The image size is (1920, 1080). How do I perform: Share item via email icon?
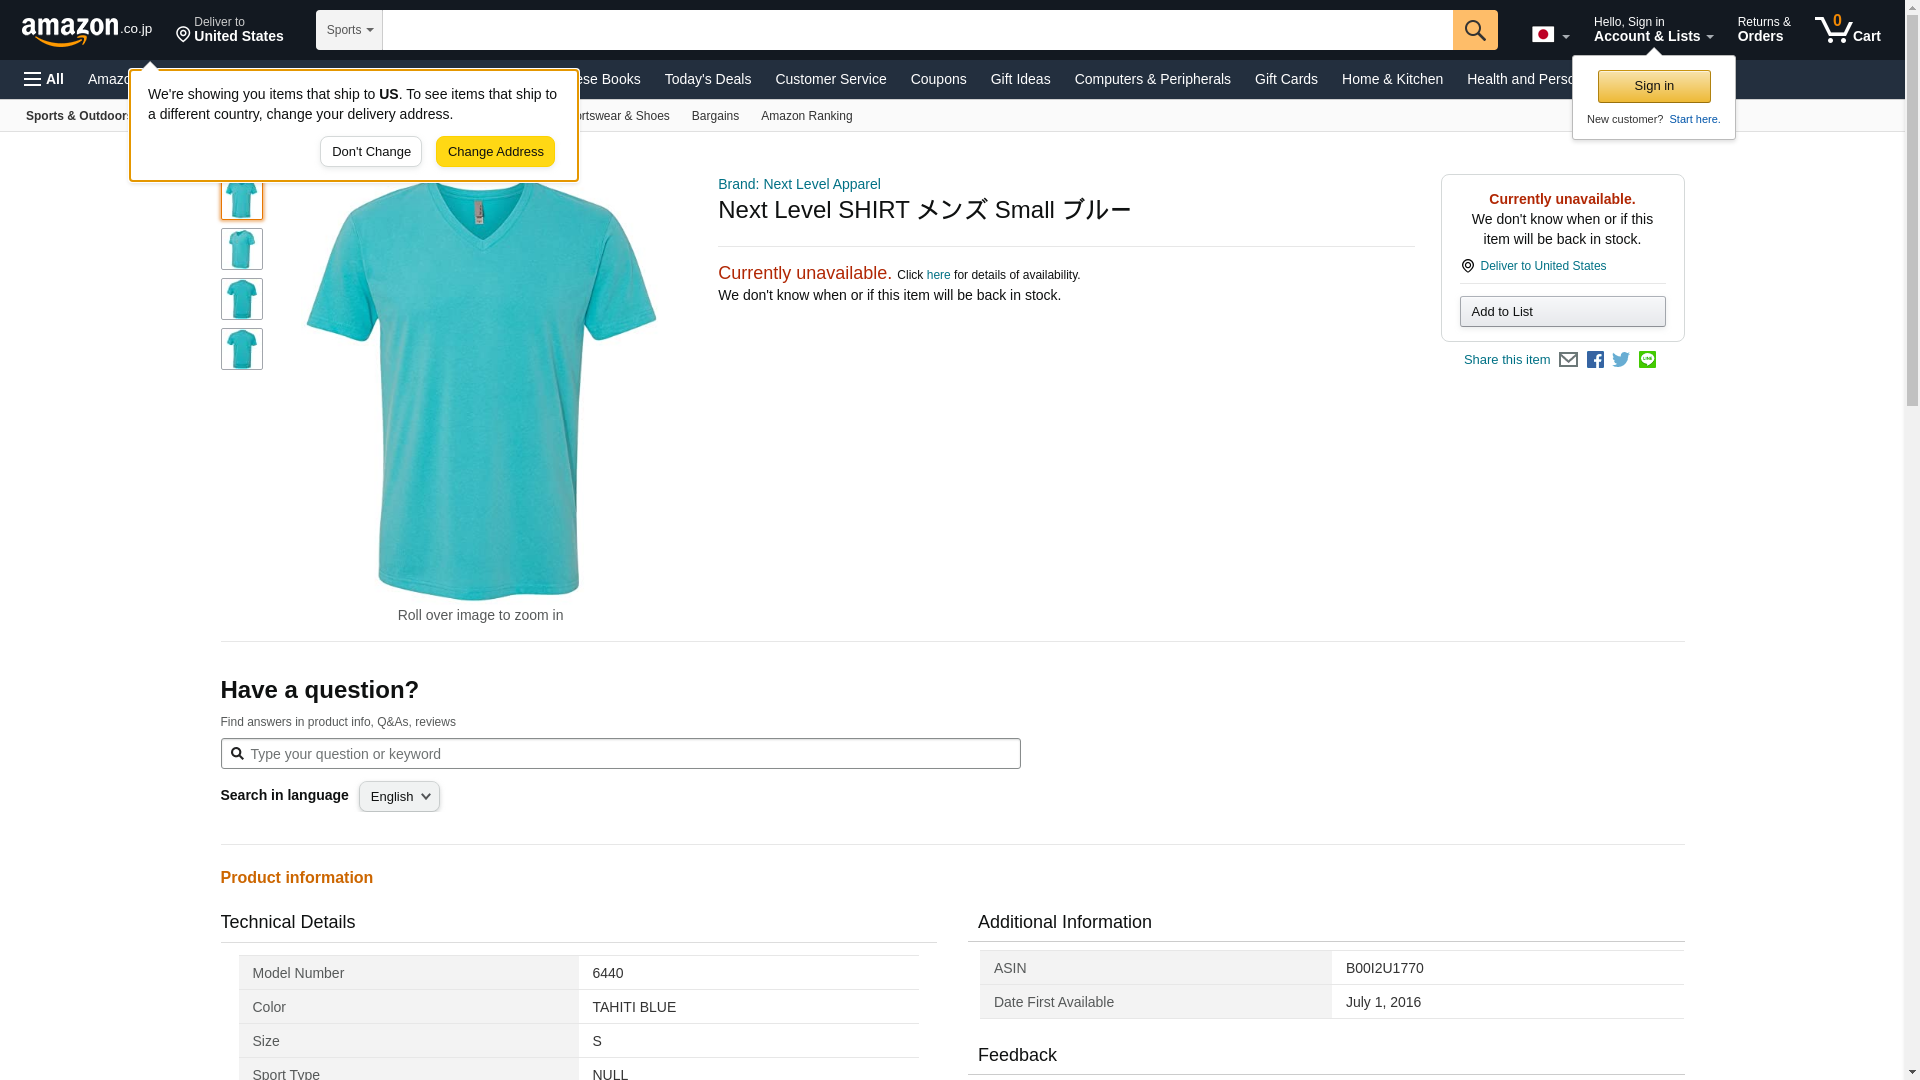(x=1568, y=360)
